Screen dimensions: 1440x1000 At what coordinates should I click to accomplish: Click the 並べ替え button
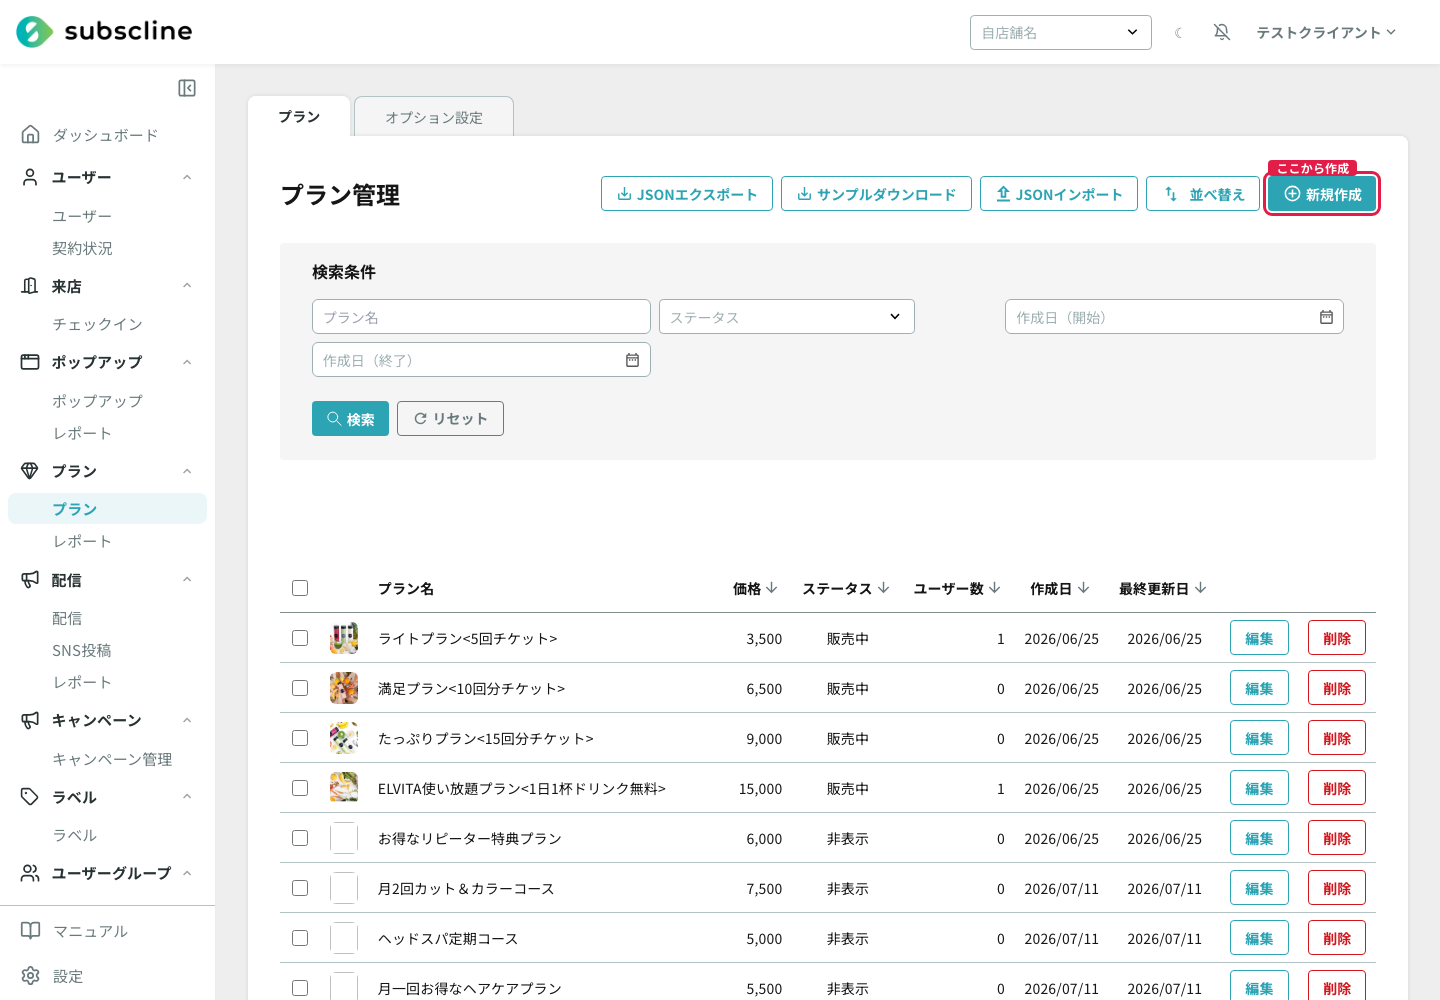pyautogui.click(x=1203, y=194)
